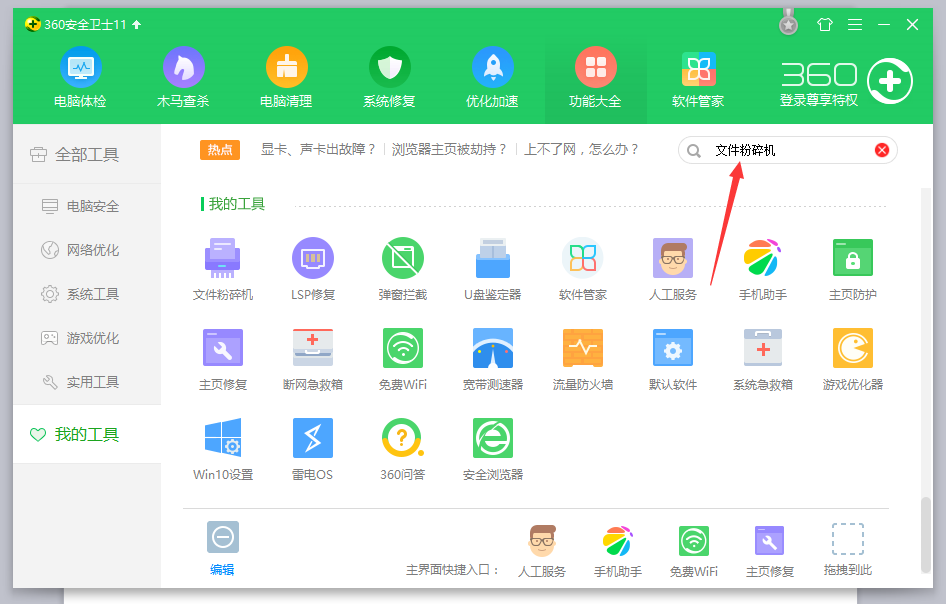946x604 pixels.
Task: Open the 默认软件 default software tool
Action: pos(672,360)
